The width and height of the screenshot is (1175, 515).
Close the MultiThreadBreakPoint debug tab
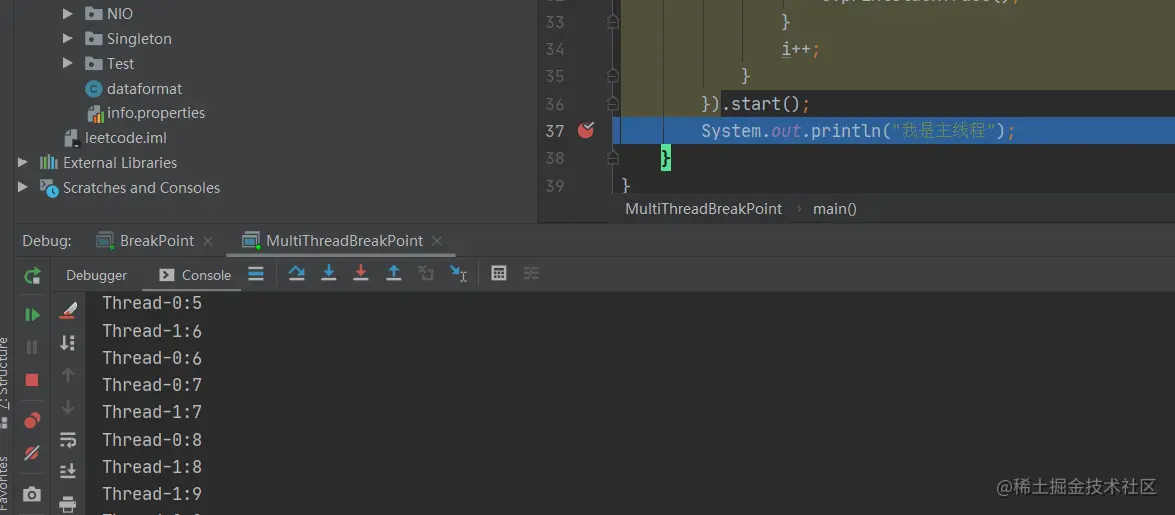pos(438,241)
